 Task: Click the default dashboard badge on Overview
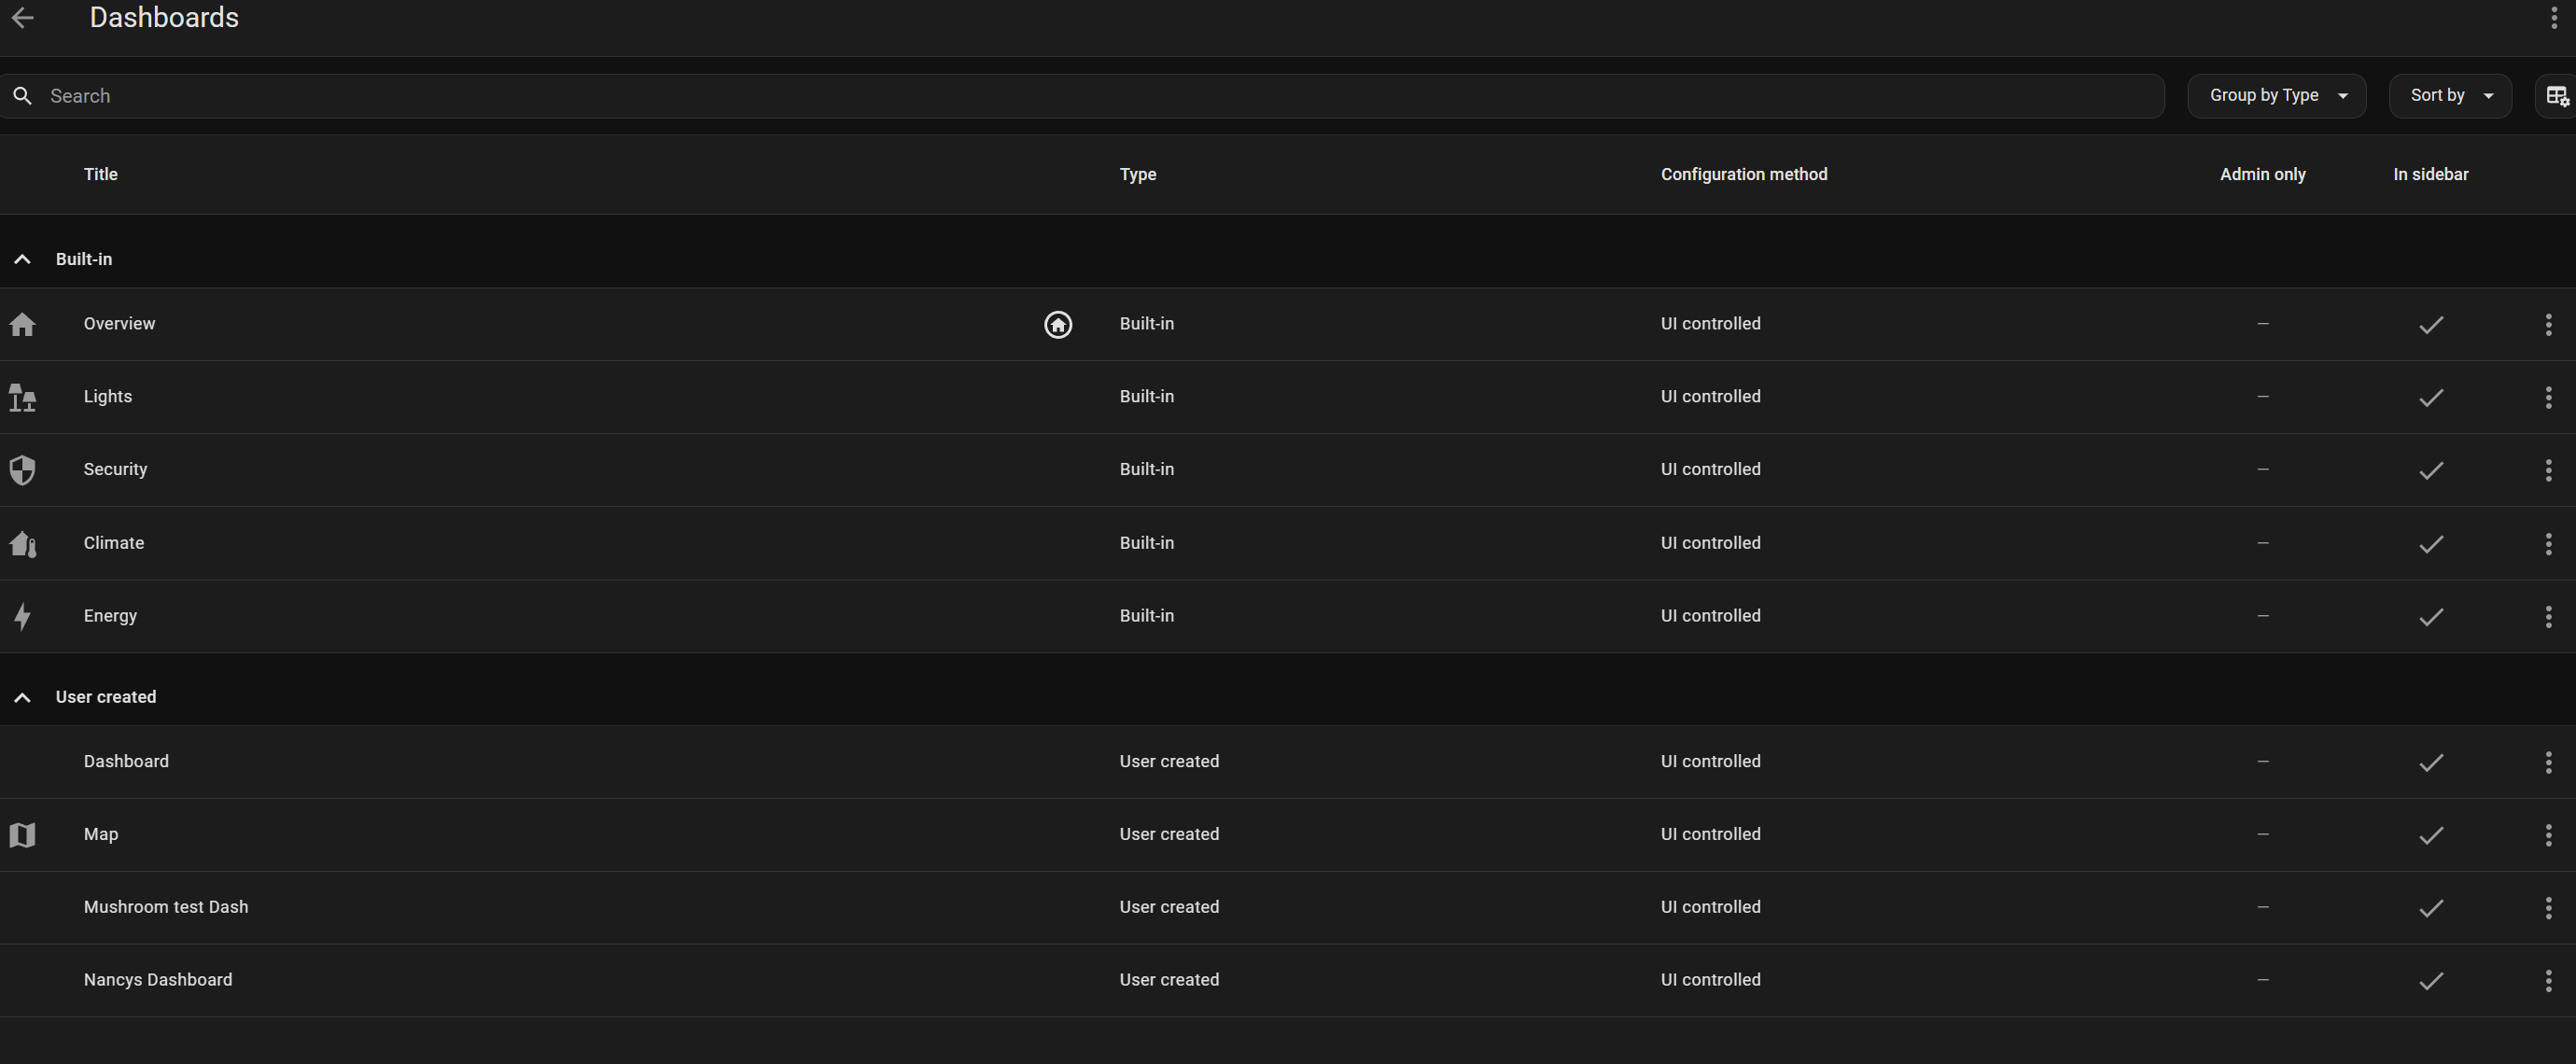point(1057,324)
